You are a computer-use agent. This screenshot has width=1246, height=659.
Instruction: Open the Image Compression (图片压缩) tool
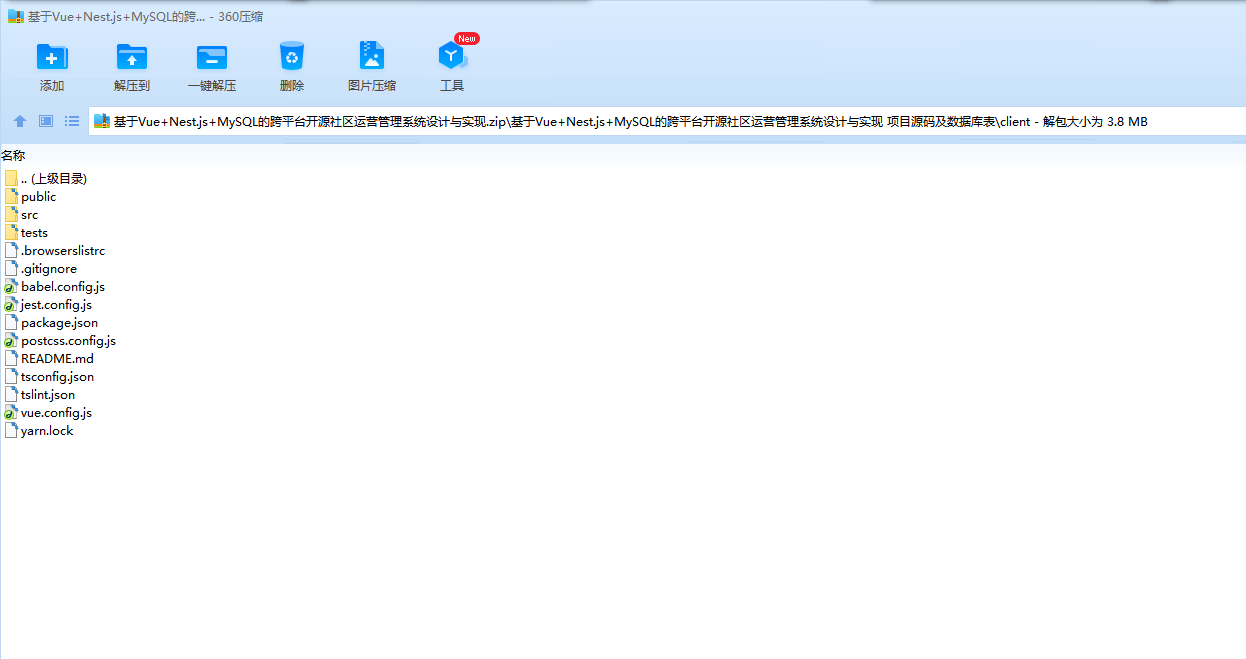click(x=372, y=57)
